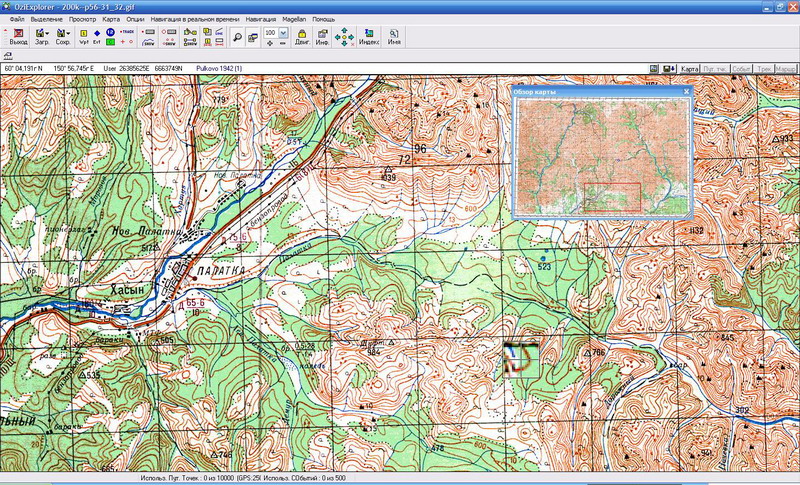Click the Пут. тчк. waypoints button
Image resolution: width=800 pixels, height=485 pixels.
[714, 68]
